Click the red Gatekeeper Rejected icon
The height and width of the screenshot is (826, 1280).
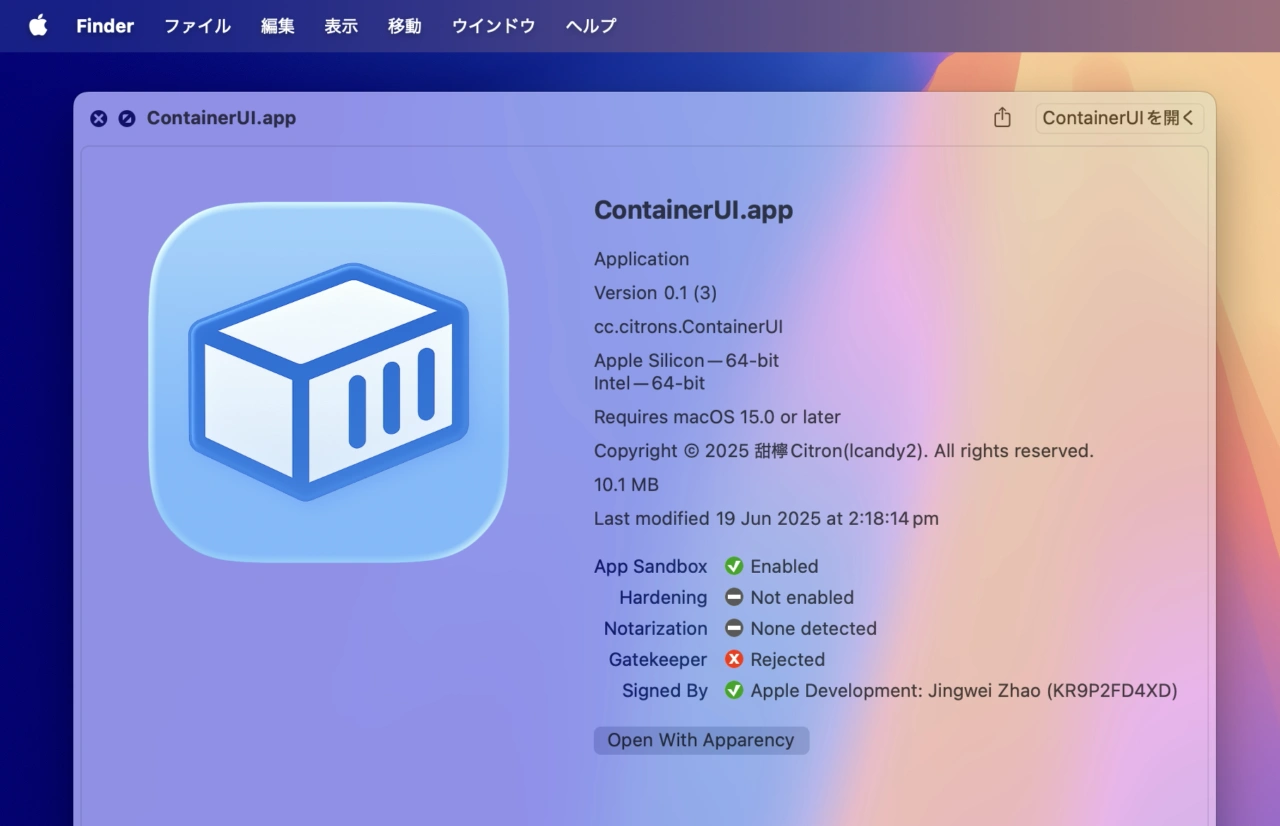[734, 659]
